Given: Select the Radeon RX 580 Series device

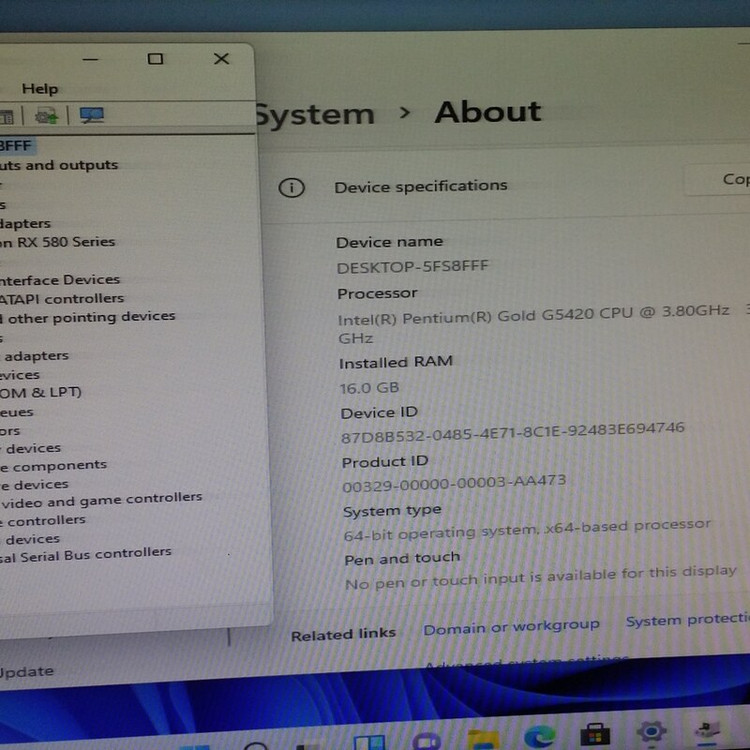Looking at the screenshot, I should [58, 242].
